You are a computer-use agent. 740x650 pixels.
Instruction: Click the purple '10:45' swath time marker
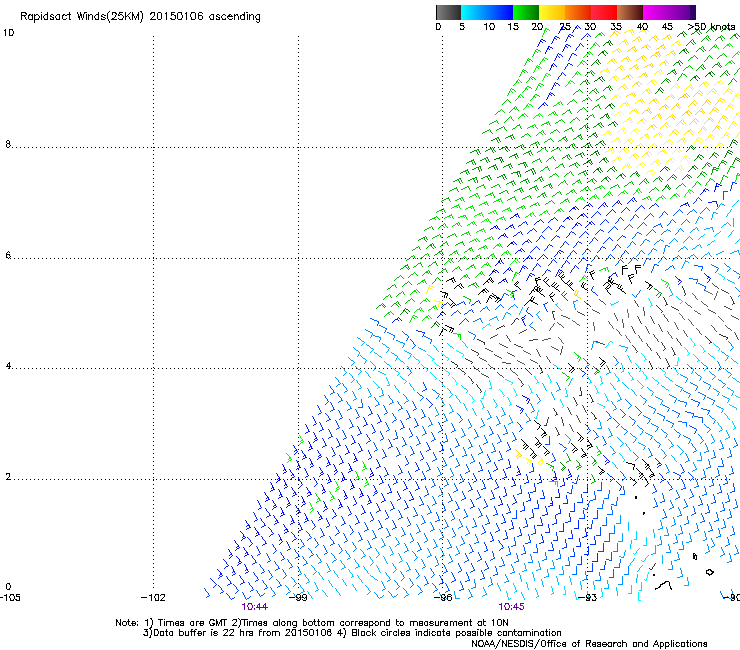pyautogui.click(x=511, y=607)
